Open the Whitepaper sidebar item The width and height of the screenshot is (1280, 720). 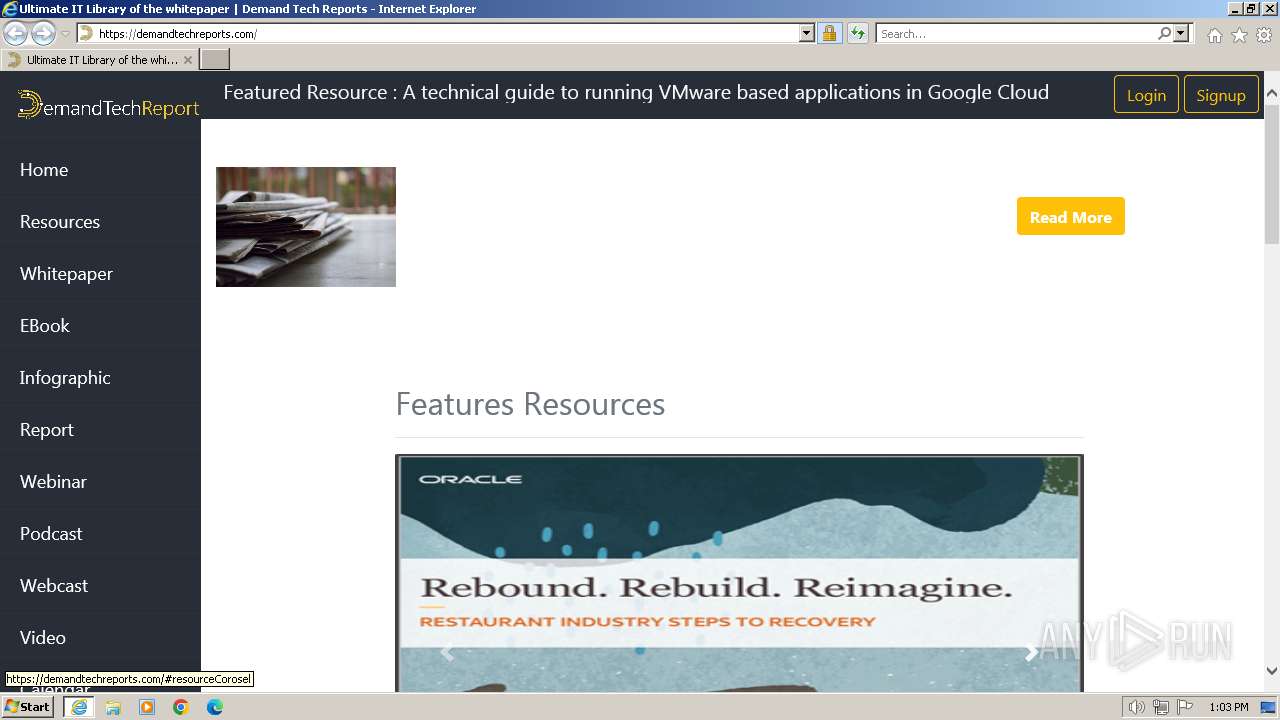(x=66, y=274)
